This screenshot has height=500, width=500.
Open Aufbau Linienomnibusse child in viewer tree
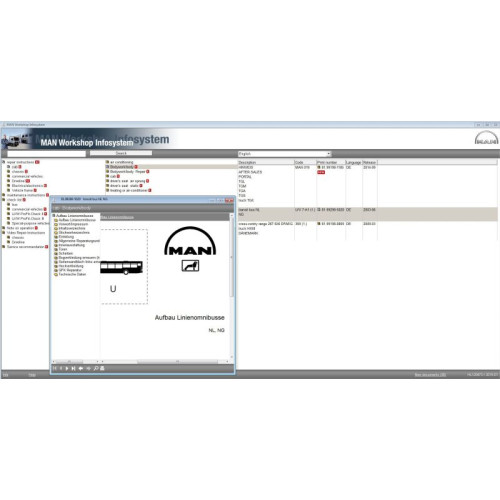point(77,220)
